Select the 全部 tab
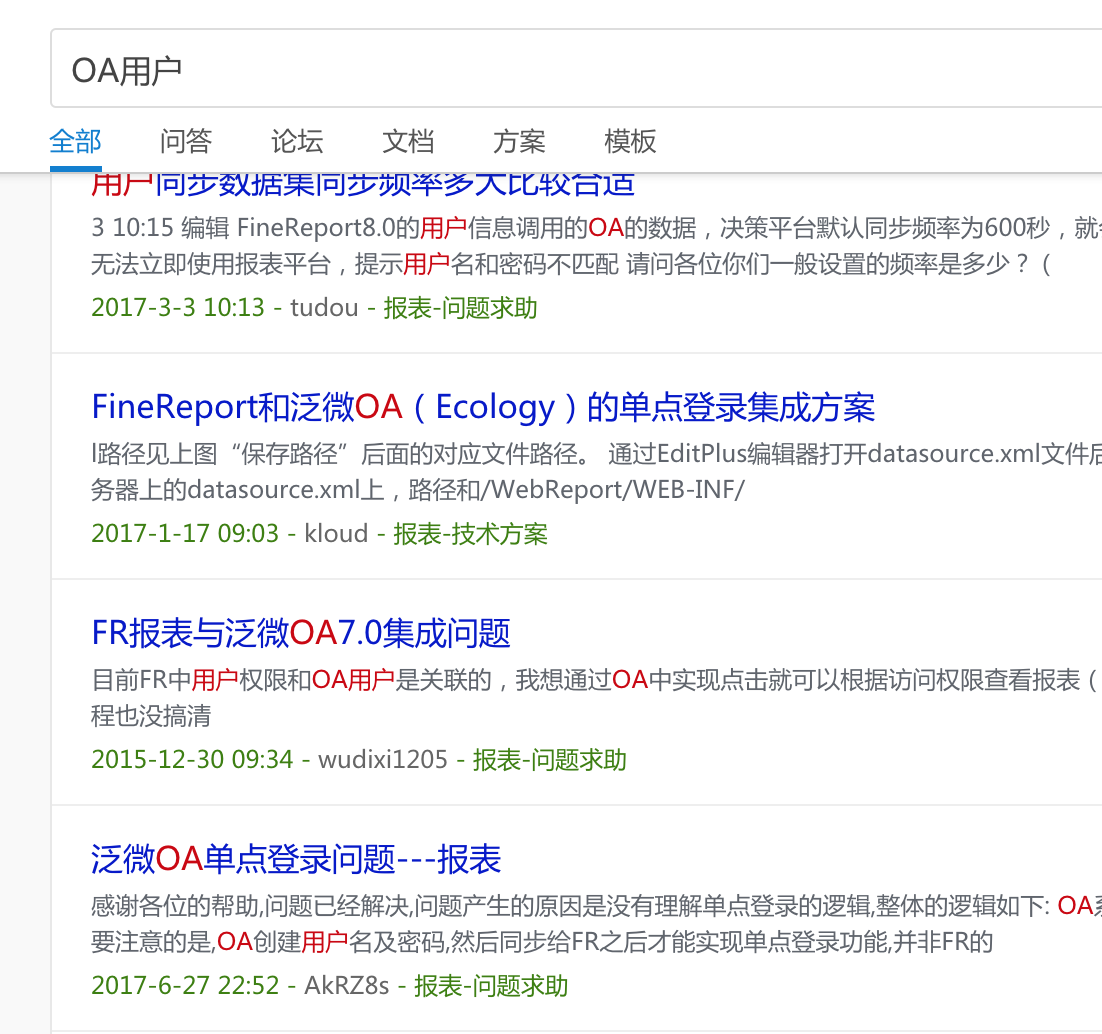Image resolution: width=1102 pixels, height=1034 pixels. pyautogui.click(x=75, y=141)
